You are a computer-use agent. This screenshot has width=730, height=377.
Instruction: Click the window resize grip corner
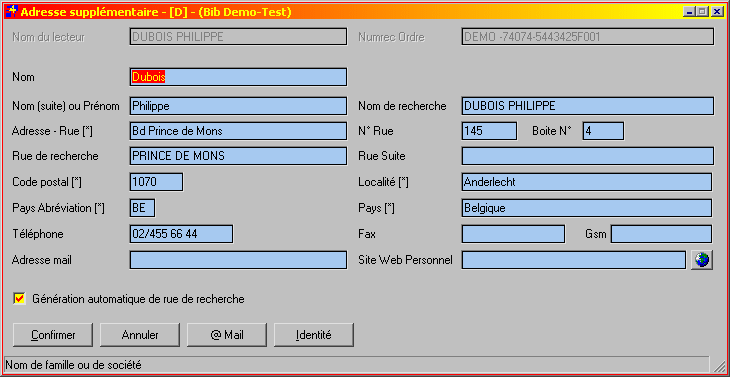pyautogui.click(x=719, y=366)
